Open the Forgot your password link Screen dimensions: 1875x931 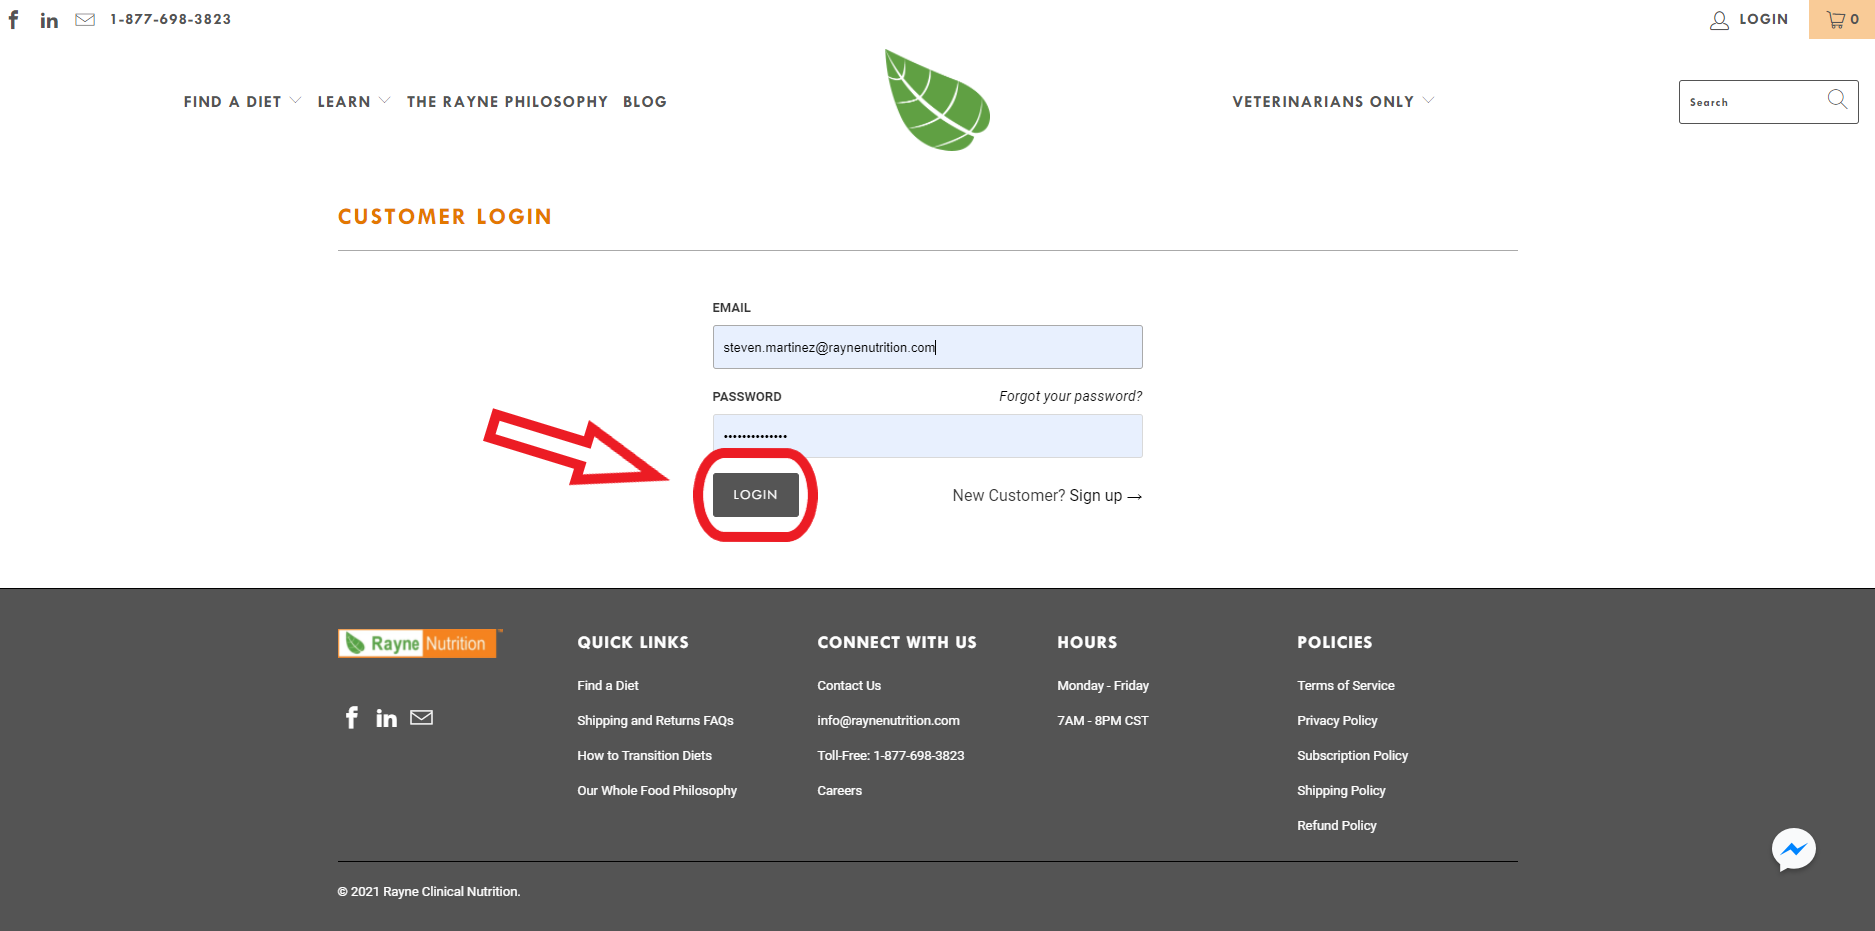click(x=1069, y=396)
